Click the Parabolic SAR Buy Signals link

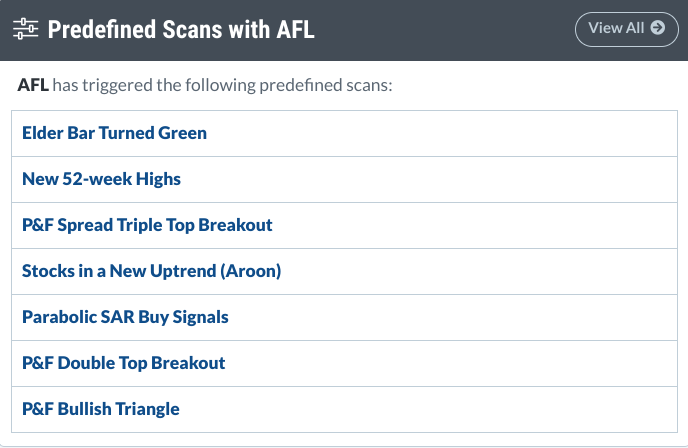coord(125,317)
